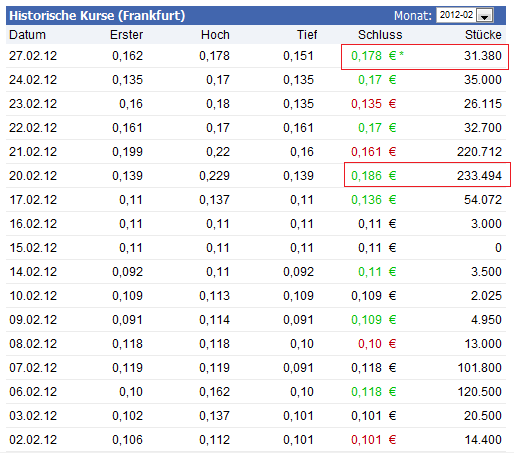
Task: Click volume value 3.000
Action: 486,224
